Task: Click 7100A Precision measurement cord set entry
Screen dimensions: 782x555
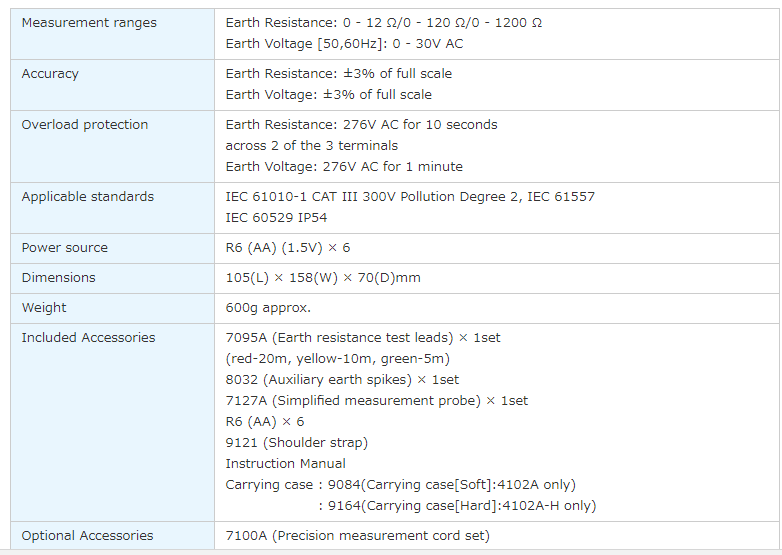Action: (x=357, y=536)
